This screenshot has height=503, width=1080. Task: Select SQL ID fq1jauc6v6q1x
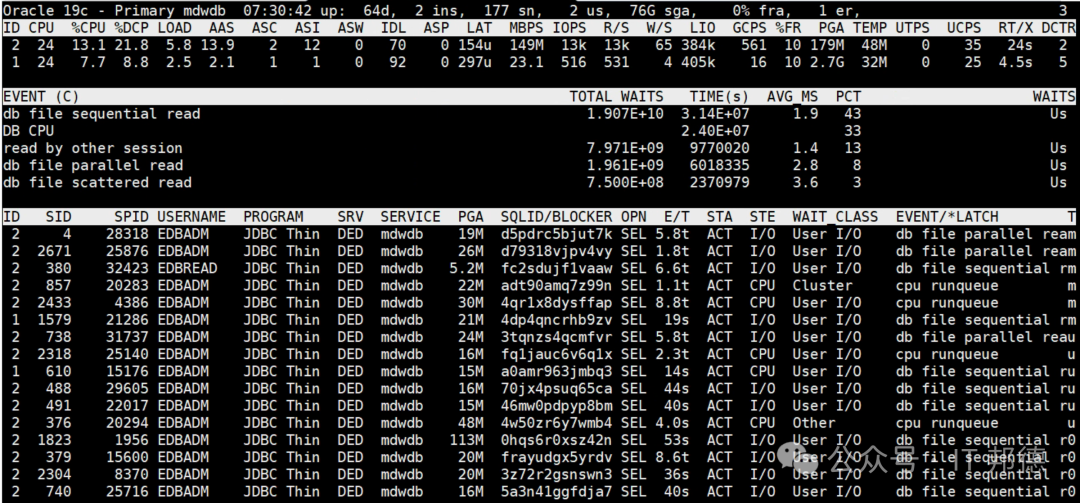coord(557,354)
